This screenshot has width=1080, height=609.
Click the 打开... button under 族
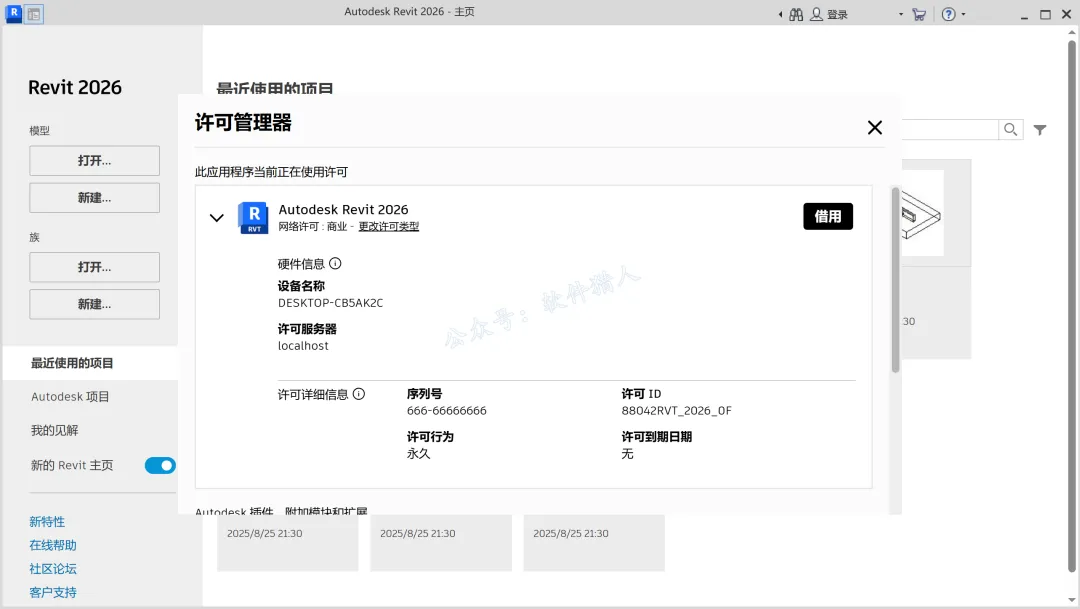pos(94,267)
